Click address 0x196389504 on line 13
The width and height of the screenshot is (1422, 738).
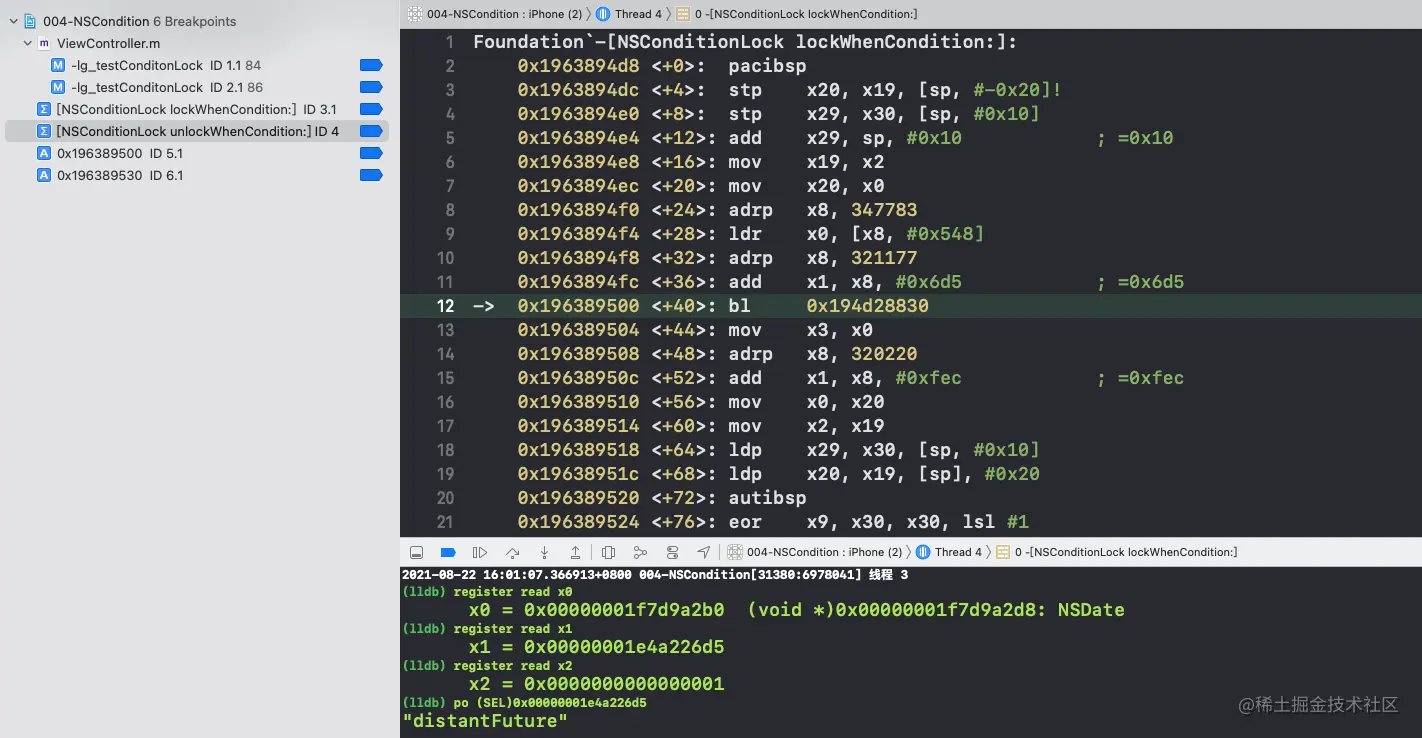coord(578,330)
